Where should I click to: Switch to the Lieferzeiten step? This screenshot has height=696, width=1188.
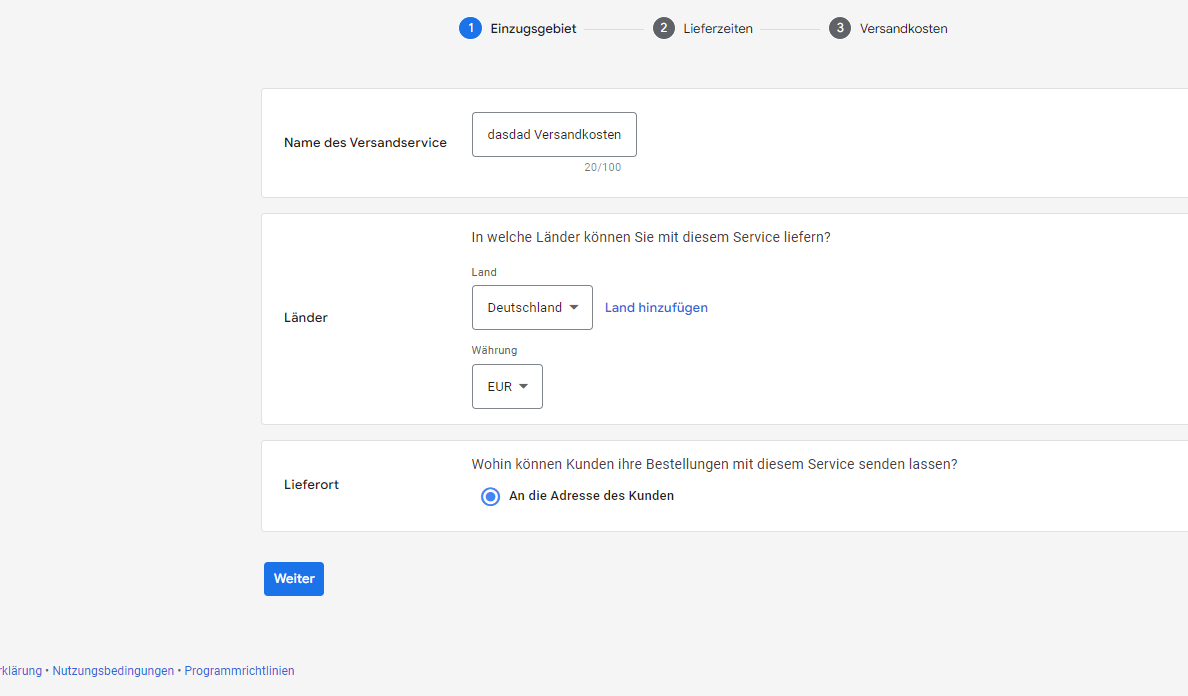(x=718, y=29)
